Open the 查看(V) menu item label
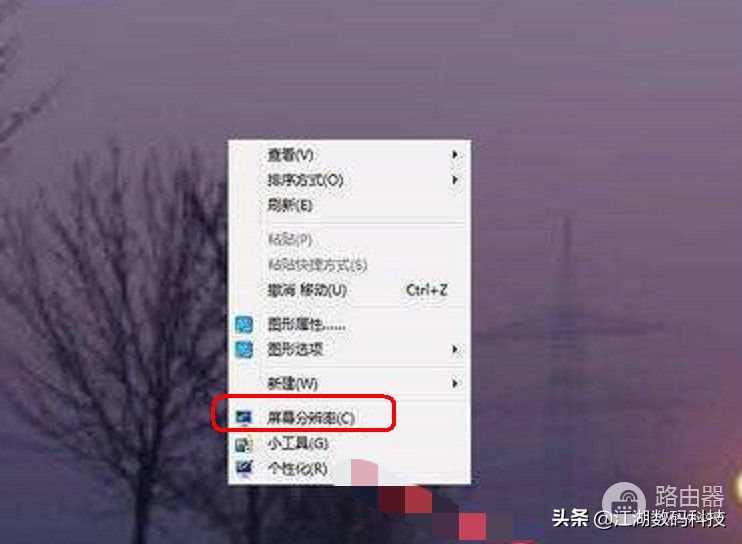The image size is (742, 544). pos(291,155)
